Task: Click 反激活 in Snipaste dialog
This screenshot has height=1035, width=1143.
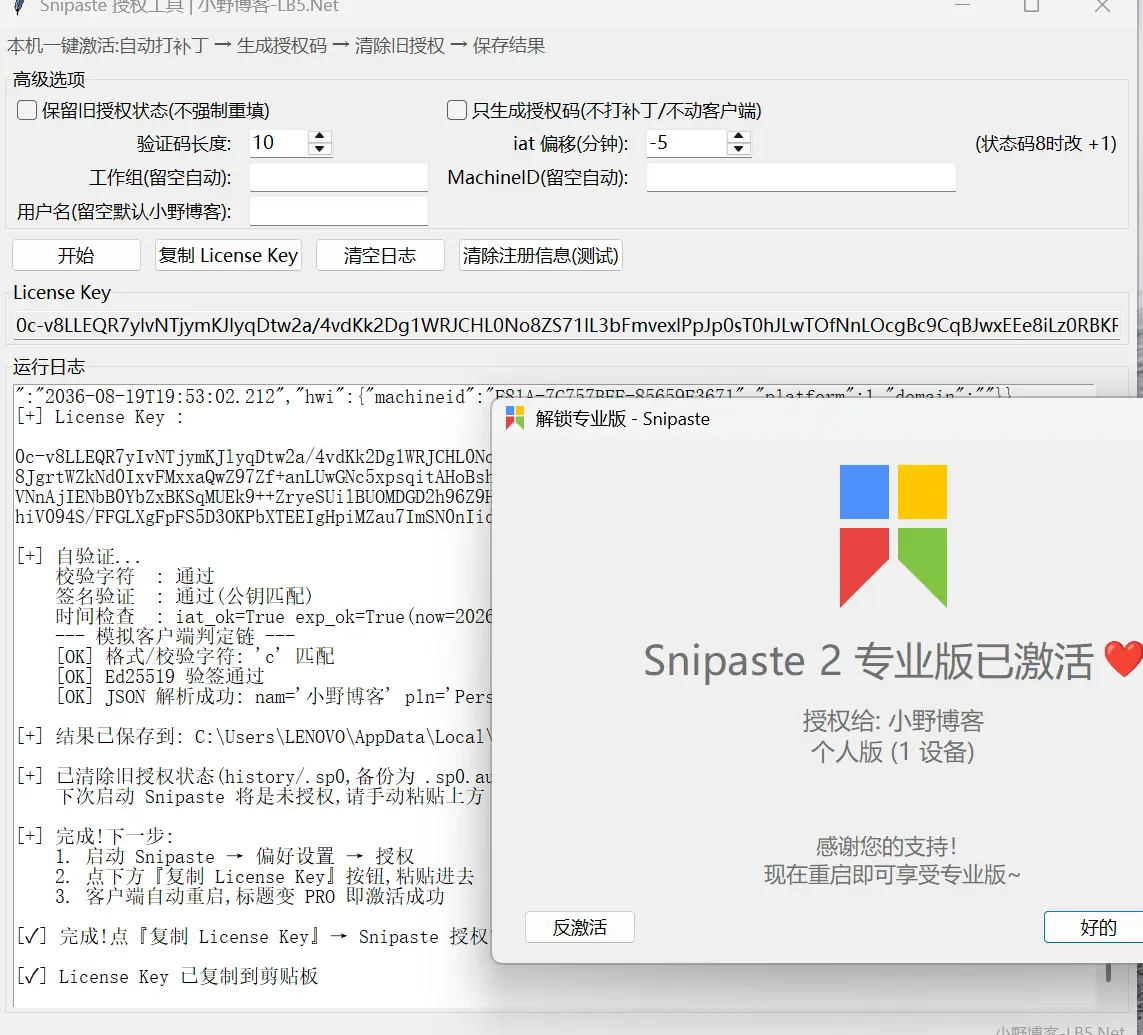Action: pos(580,927)
